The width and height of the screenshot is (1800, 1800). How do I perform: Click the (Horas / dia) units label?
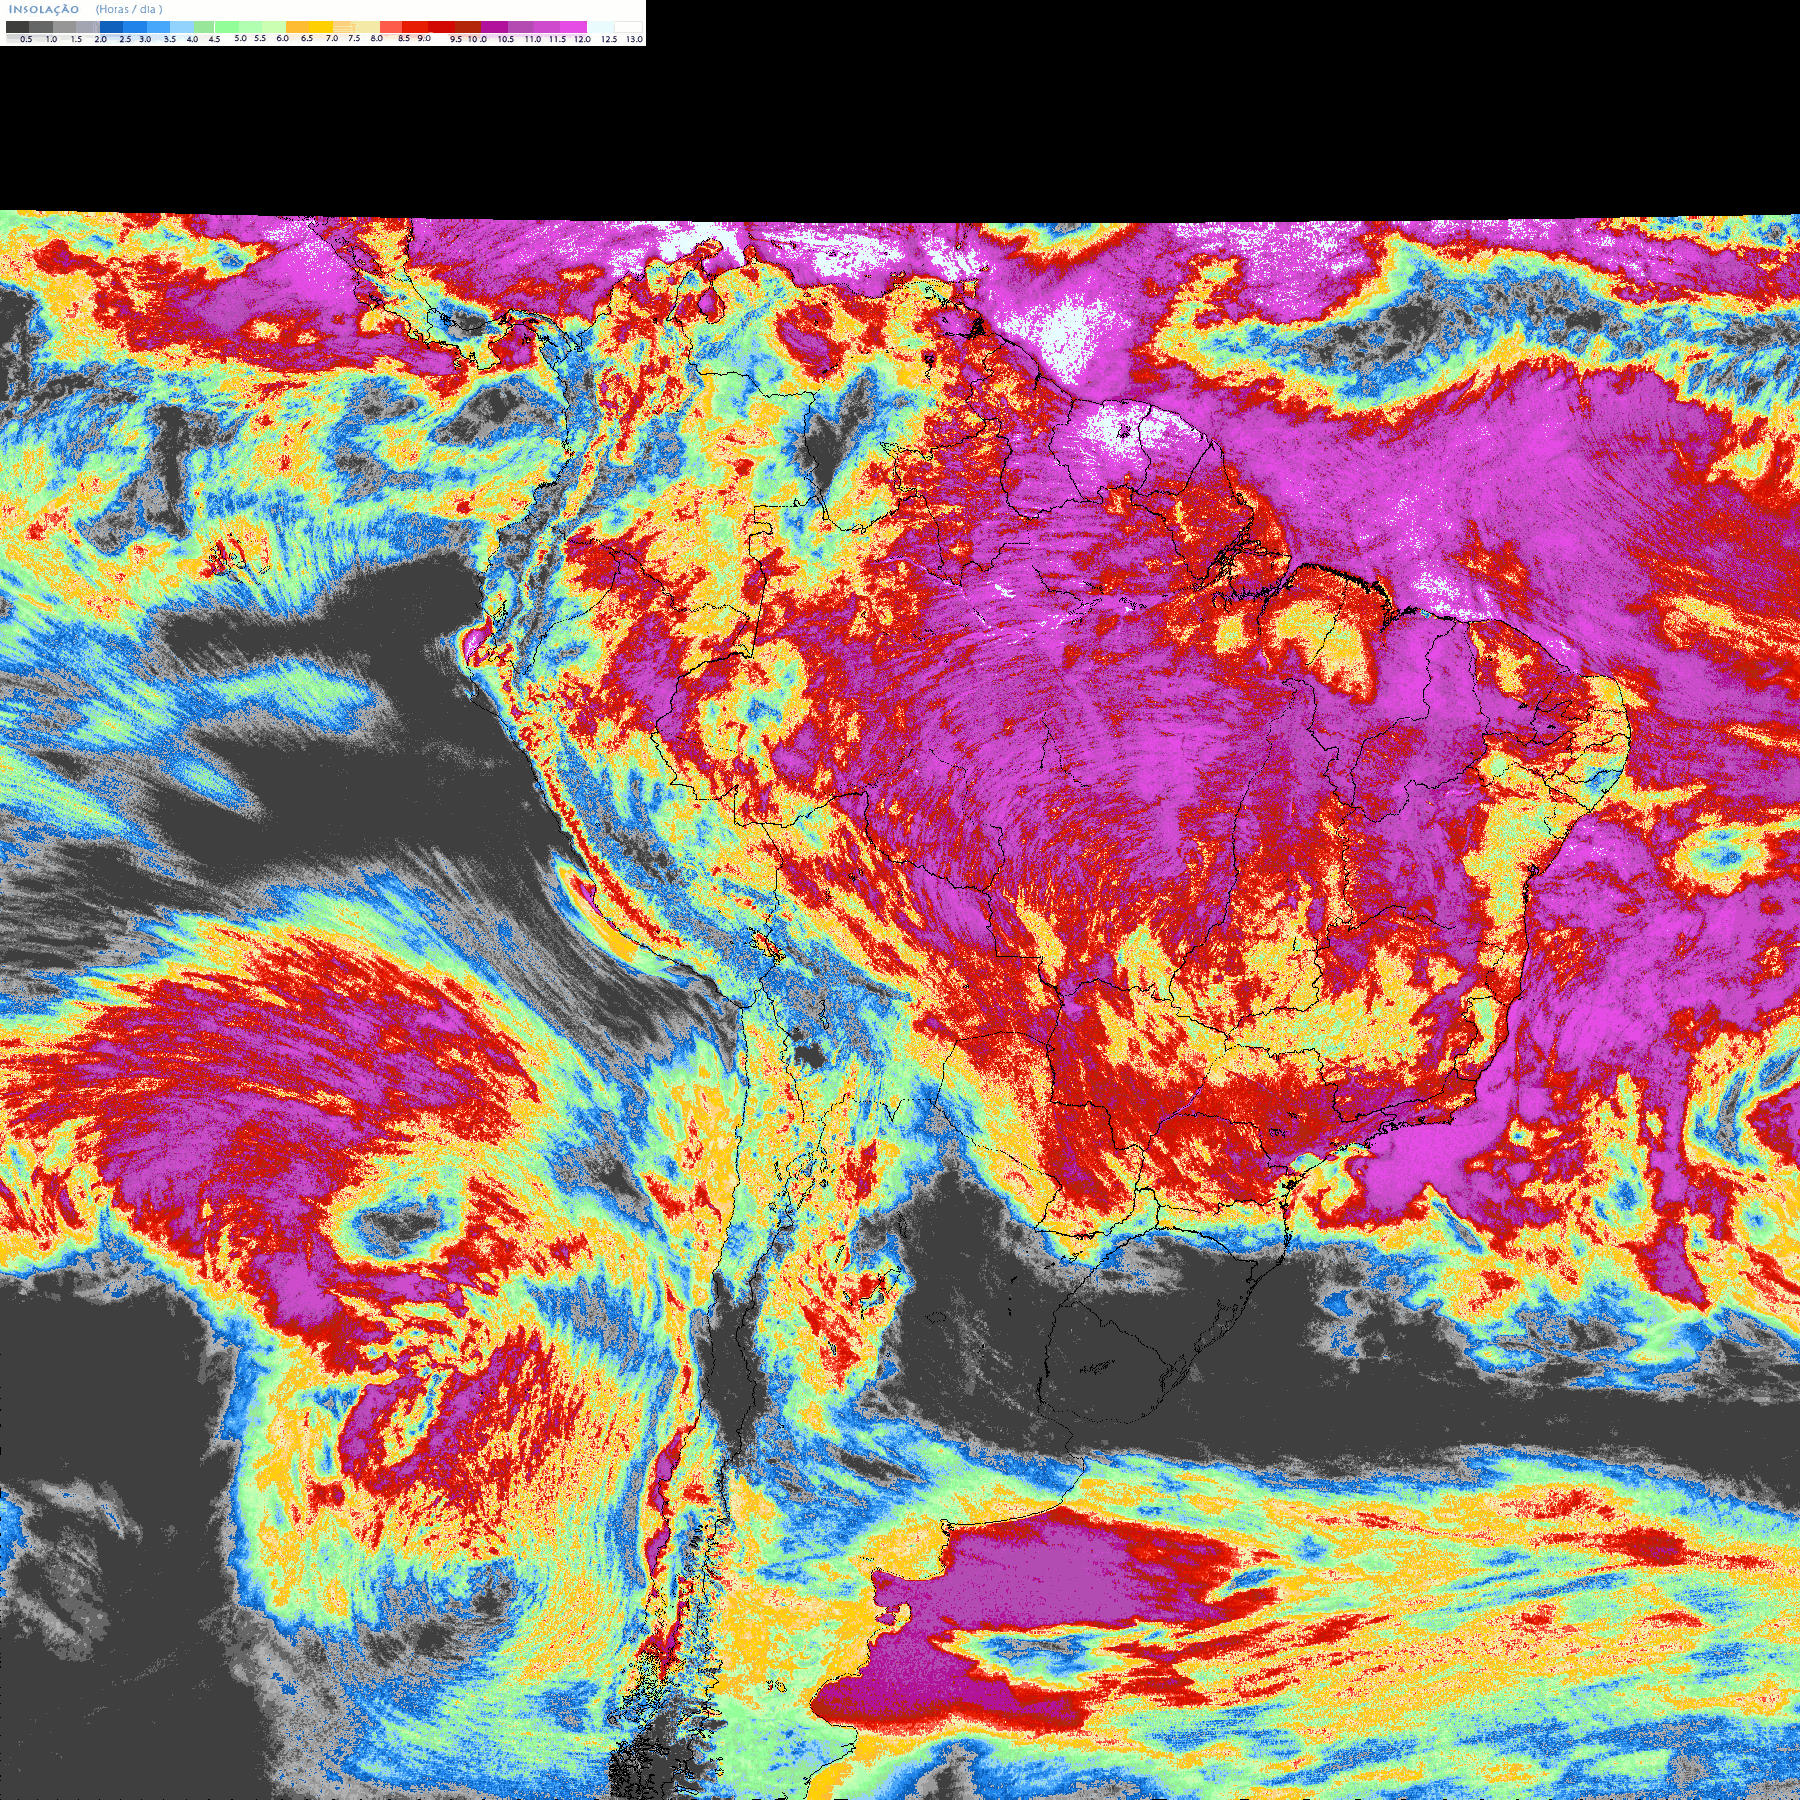click(129, 9)
